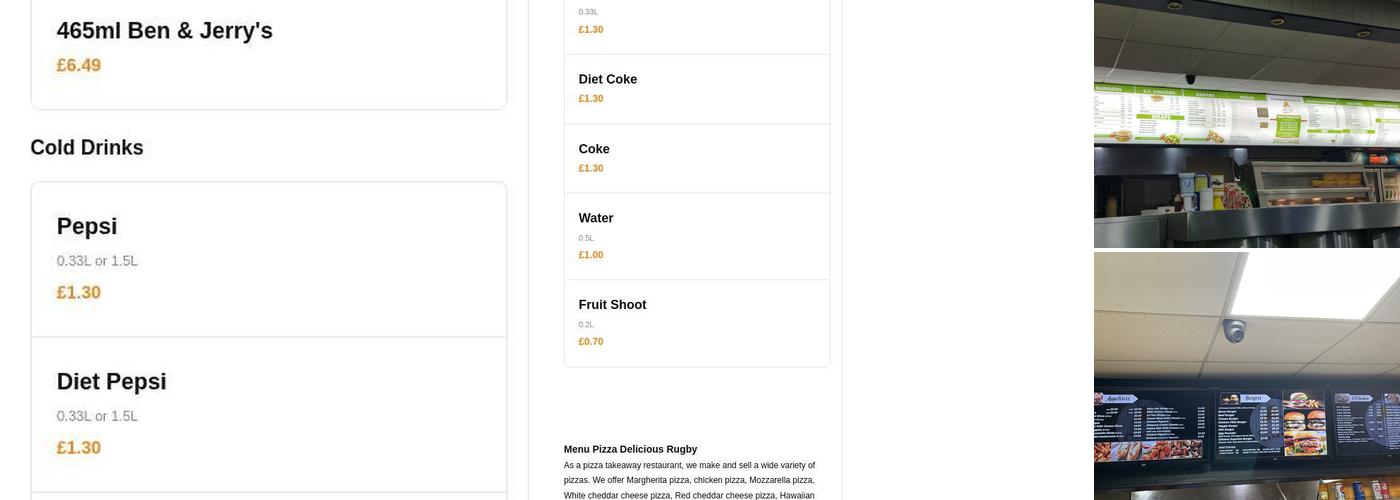This screenshot has width=1400, height=500.
Task: Click the £1.30 price under Pepsi
Action: pos(79,292)
